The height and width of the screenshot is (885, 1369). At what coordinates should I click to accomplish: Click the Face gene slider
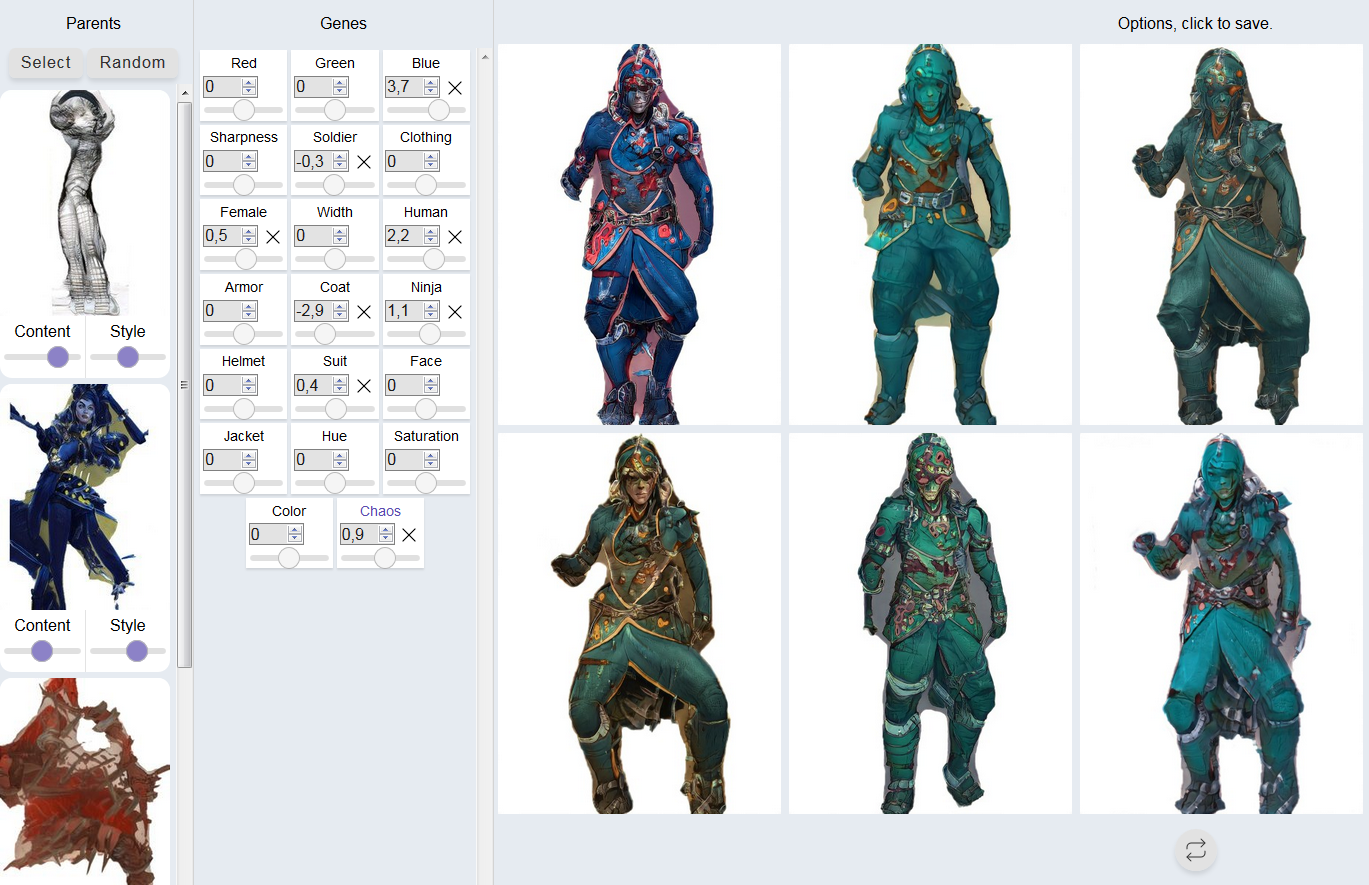coord(426,409)
